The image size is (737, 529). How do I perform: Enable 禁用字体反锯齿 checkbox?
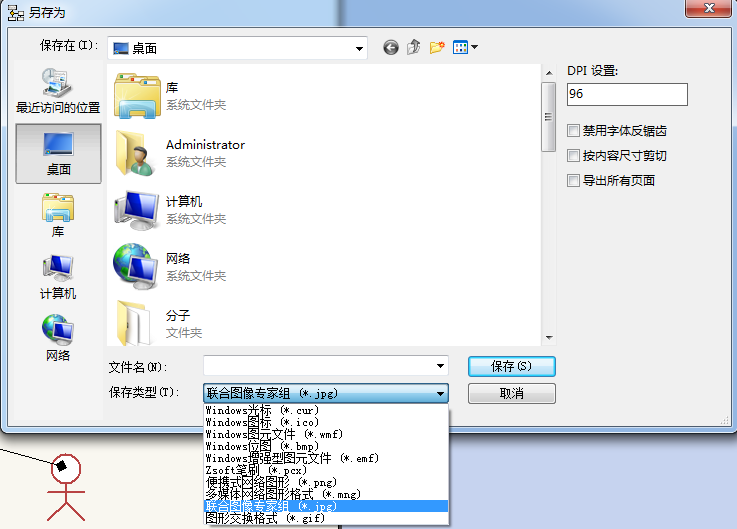coord(573,131)
